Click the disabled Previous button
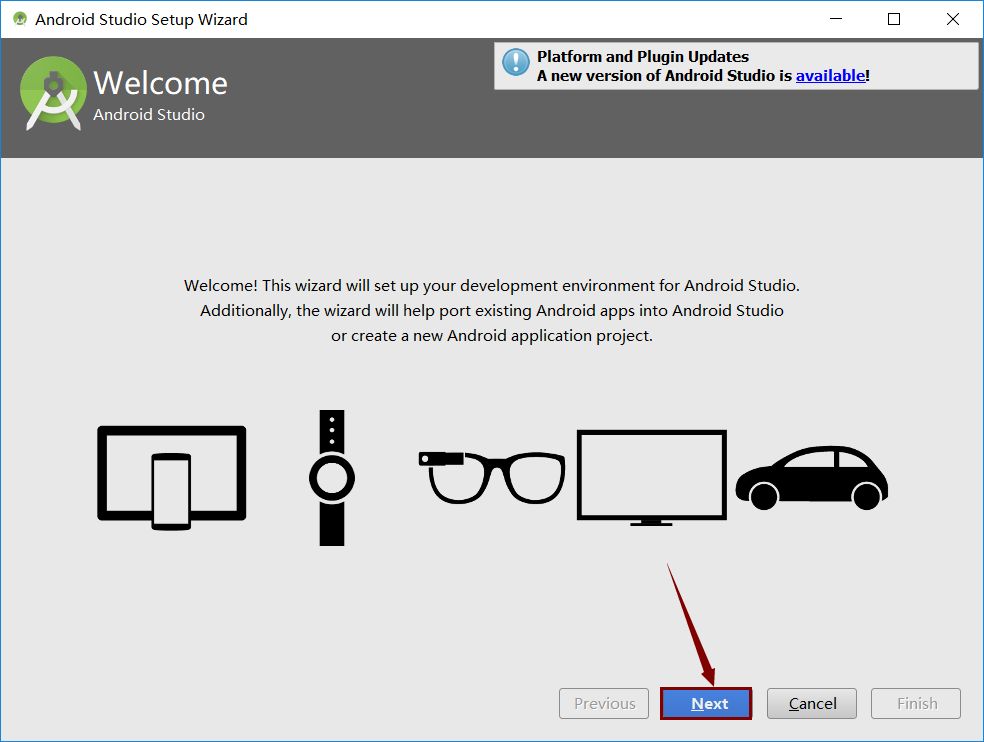 [604, 703]
